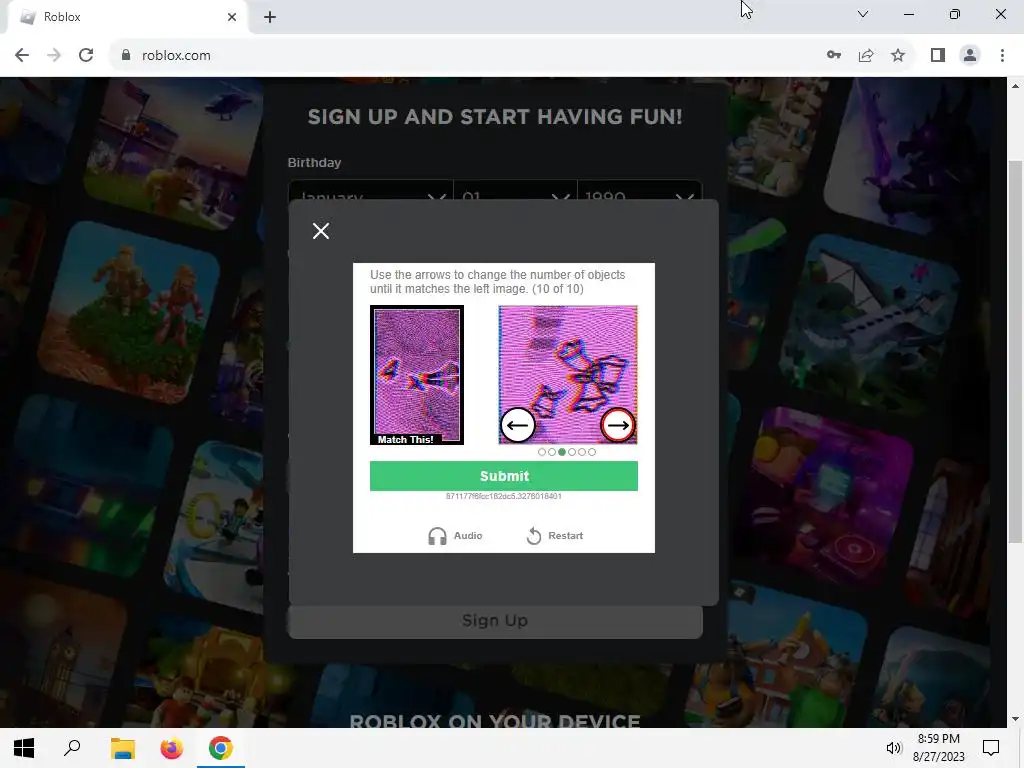Select the last pagination dot under the image
Image resolution: width=1024 pixels, height=768 pixels.
[x=592, y=452]
